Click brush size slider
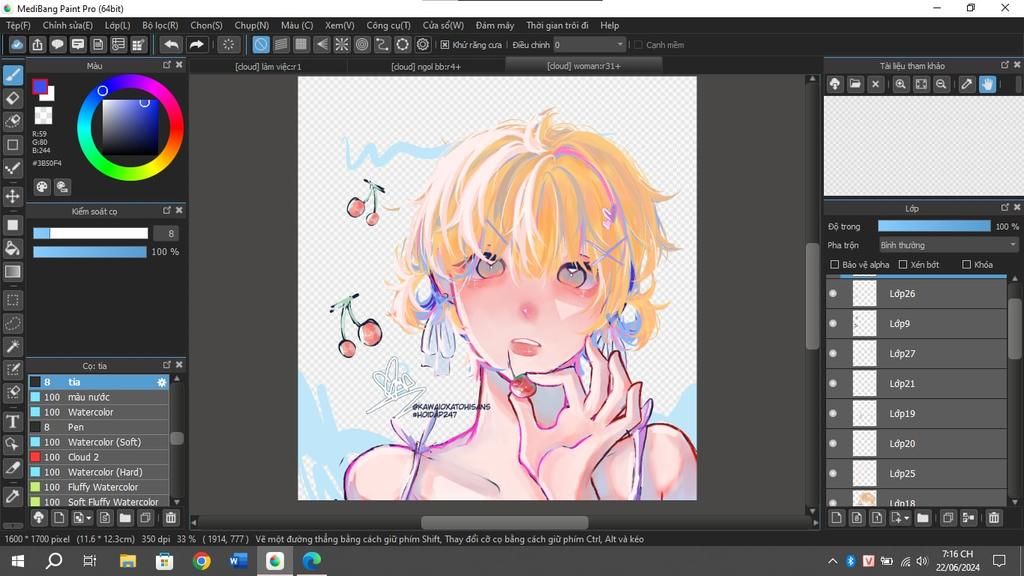1024x576 pixels. tap(90, 233)
